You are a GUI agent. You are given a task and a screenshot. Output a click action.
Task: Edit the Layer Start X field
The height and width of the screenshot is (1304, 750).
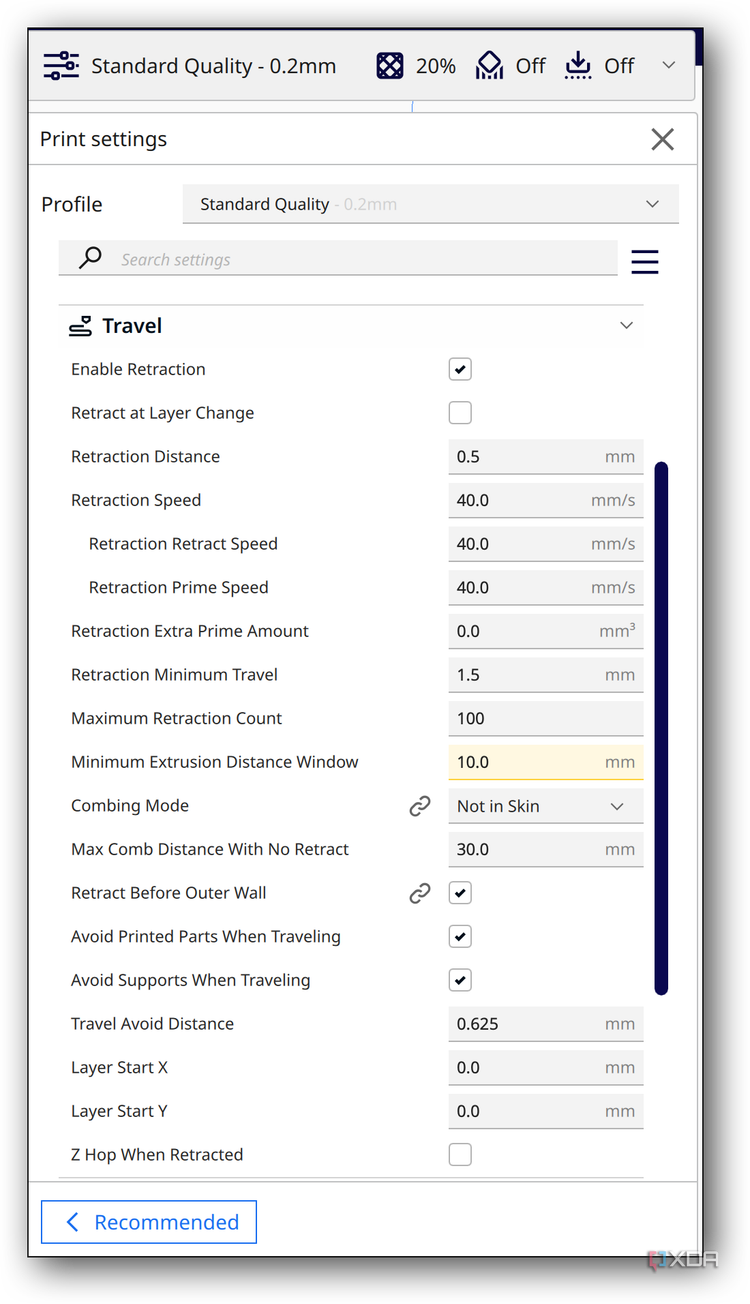tap(546, 1067)
